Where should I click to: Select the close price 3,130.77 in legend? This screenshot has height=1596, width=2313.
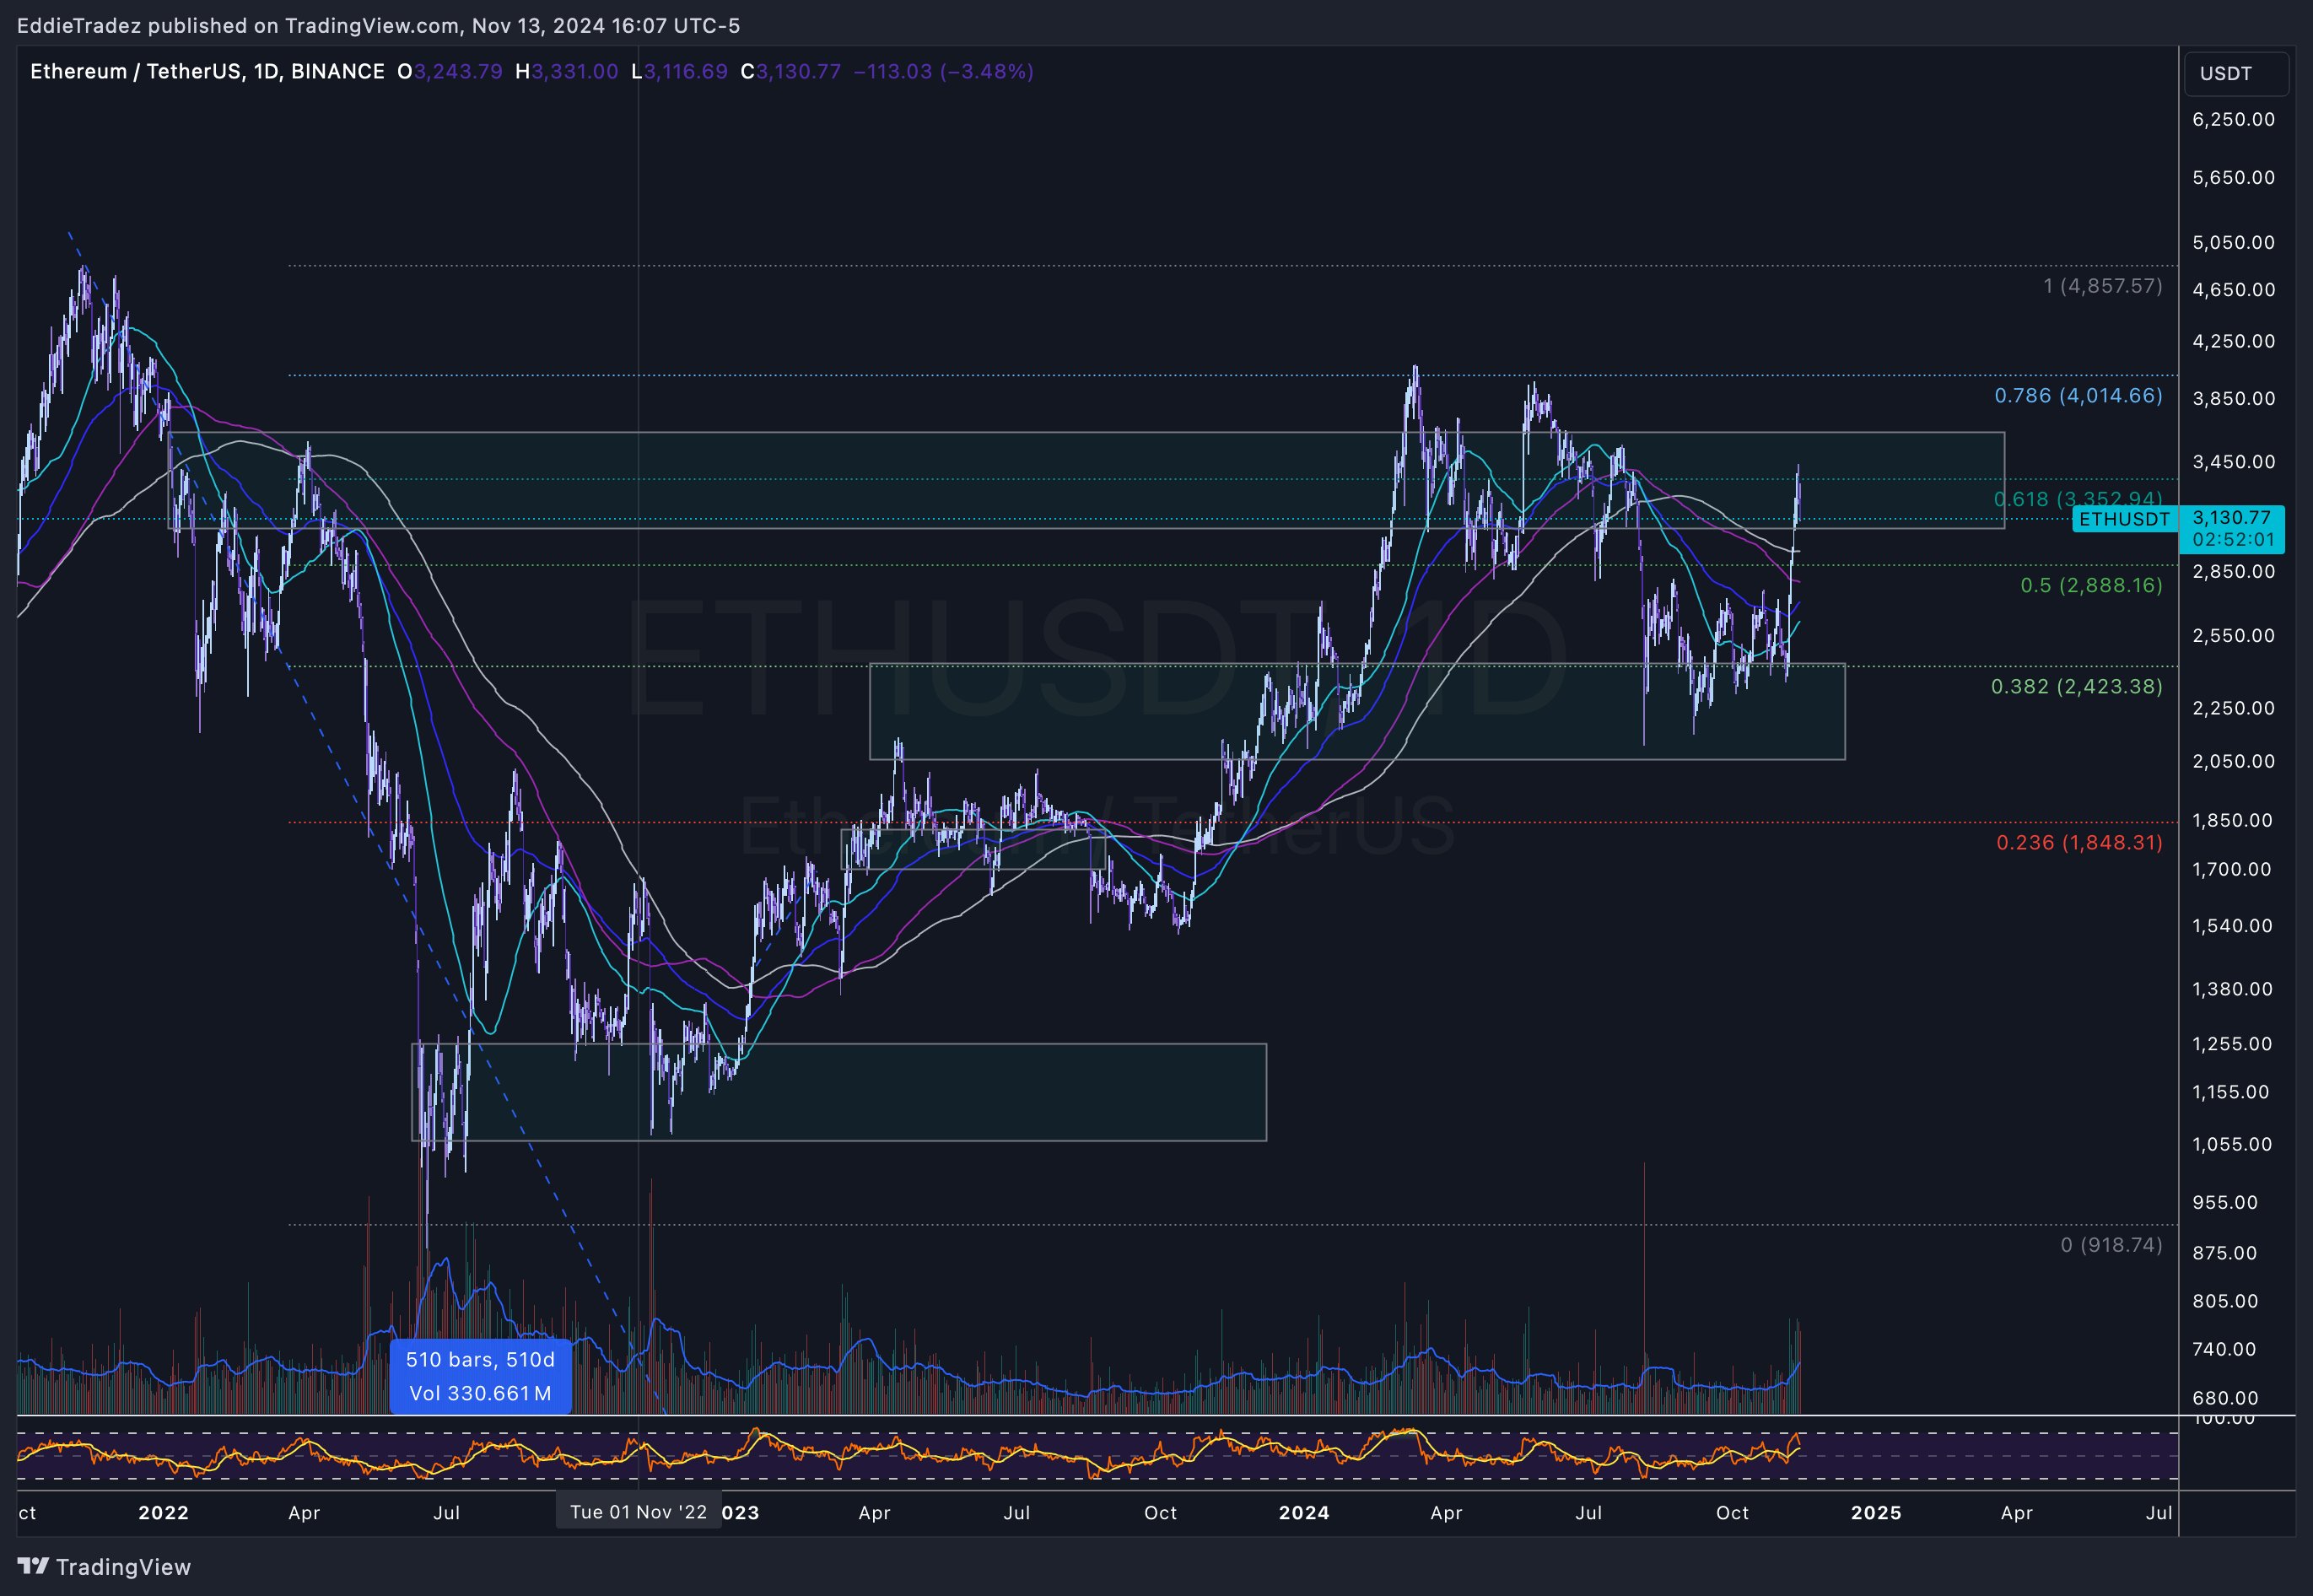click(x=796, y=71)
